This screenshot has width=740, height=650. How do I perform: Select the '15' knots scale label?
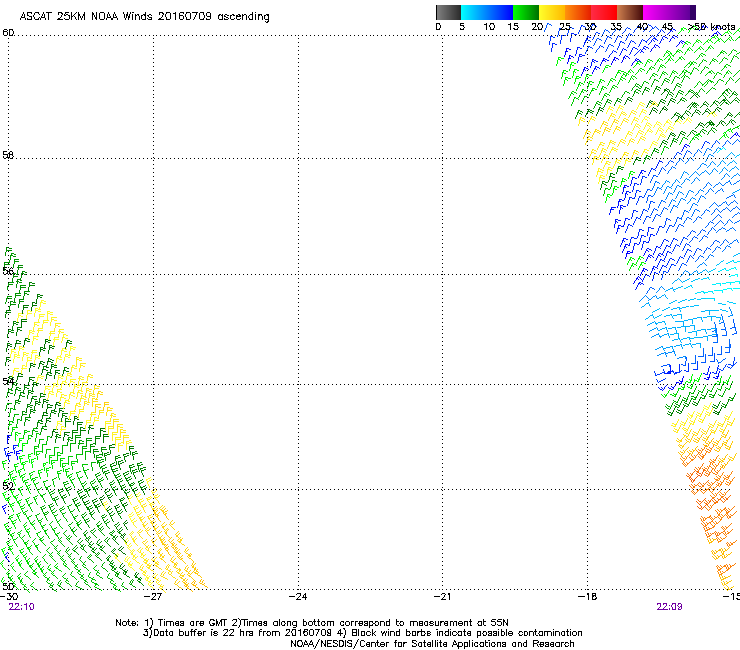click(x=513, y=27)
